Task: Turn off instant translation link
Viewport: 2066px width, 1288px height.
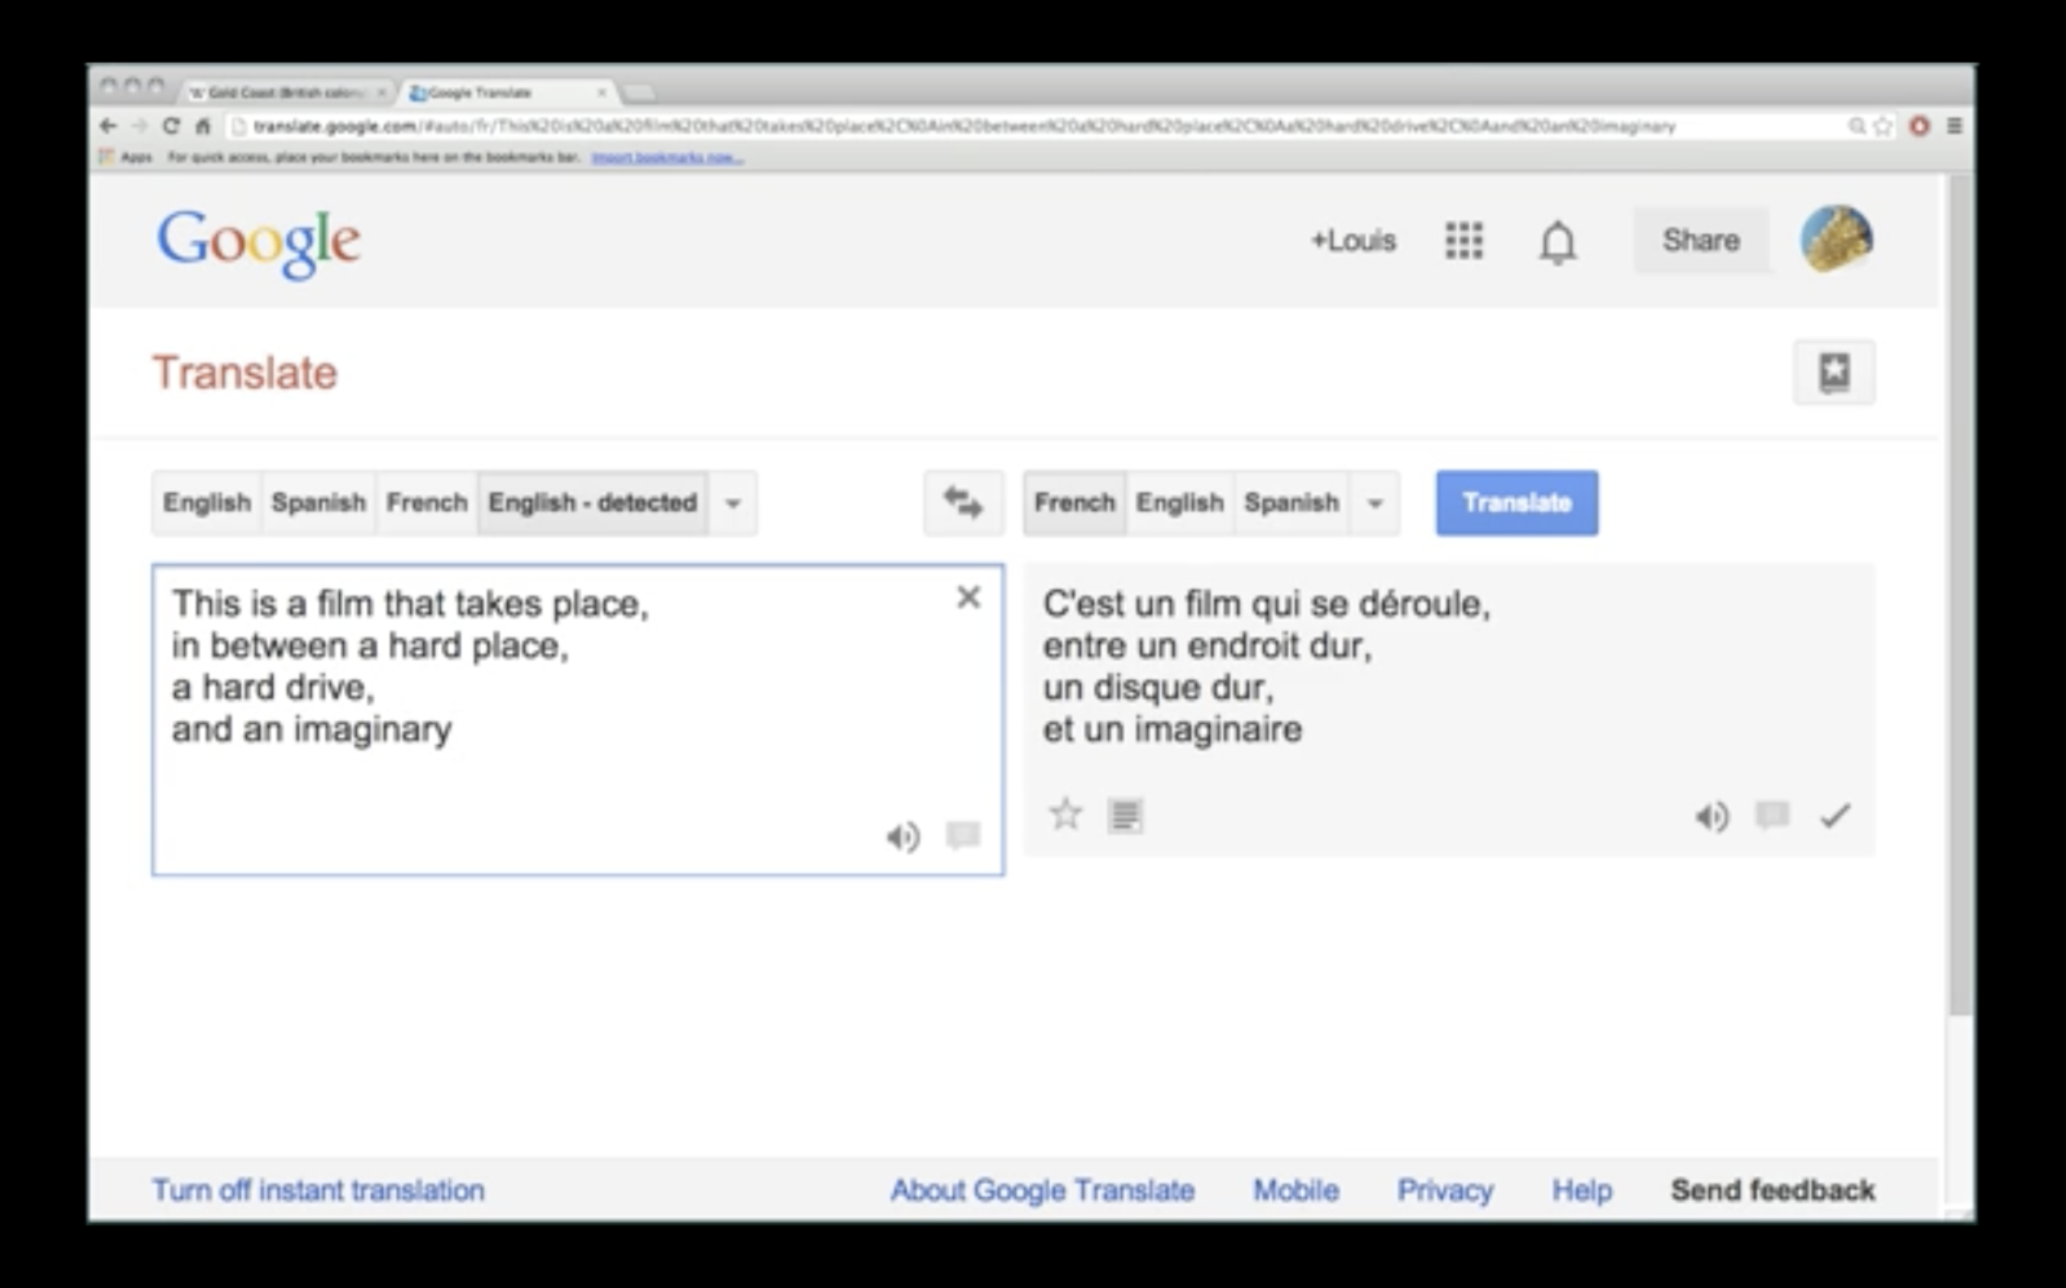Action: [318, 1190]
